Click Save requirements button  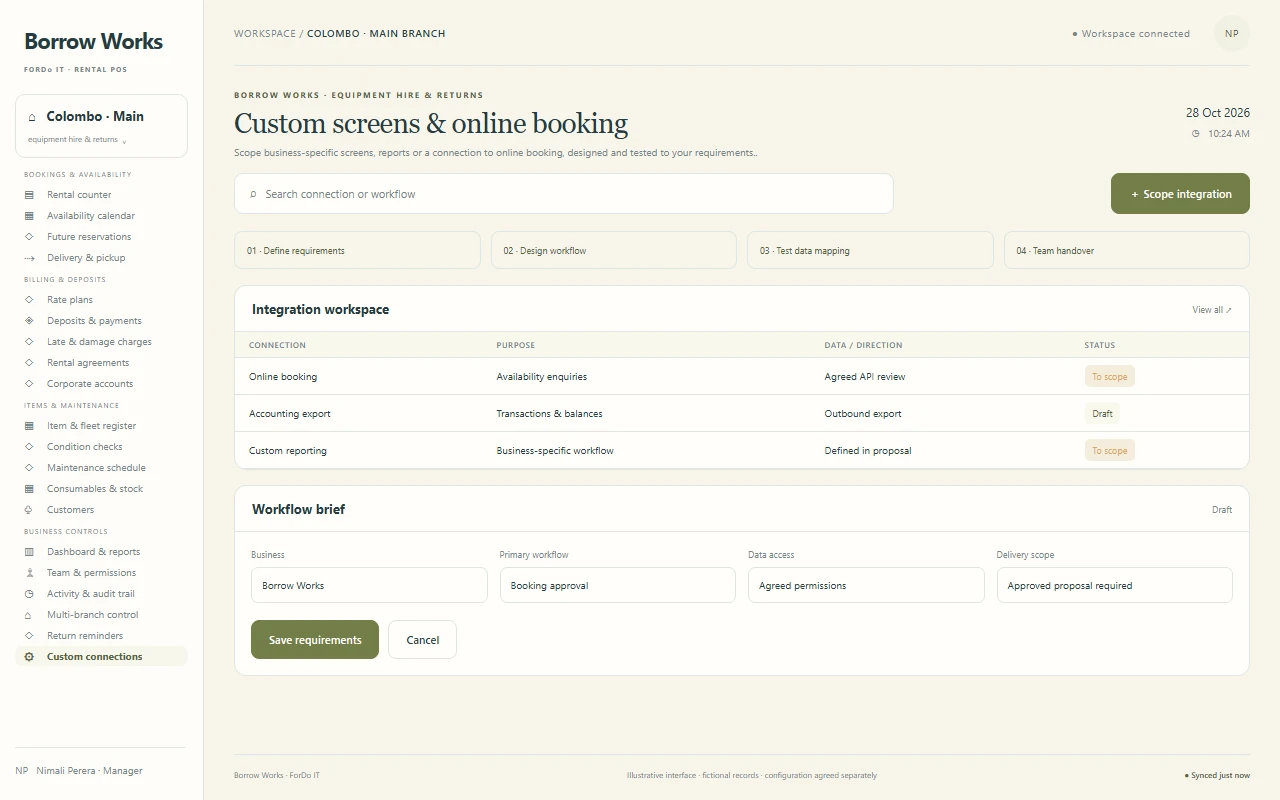(315, 640)
